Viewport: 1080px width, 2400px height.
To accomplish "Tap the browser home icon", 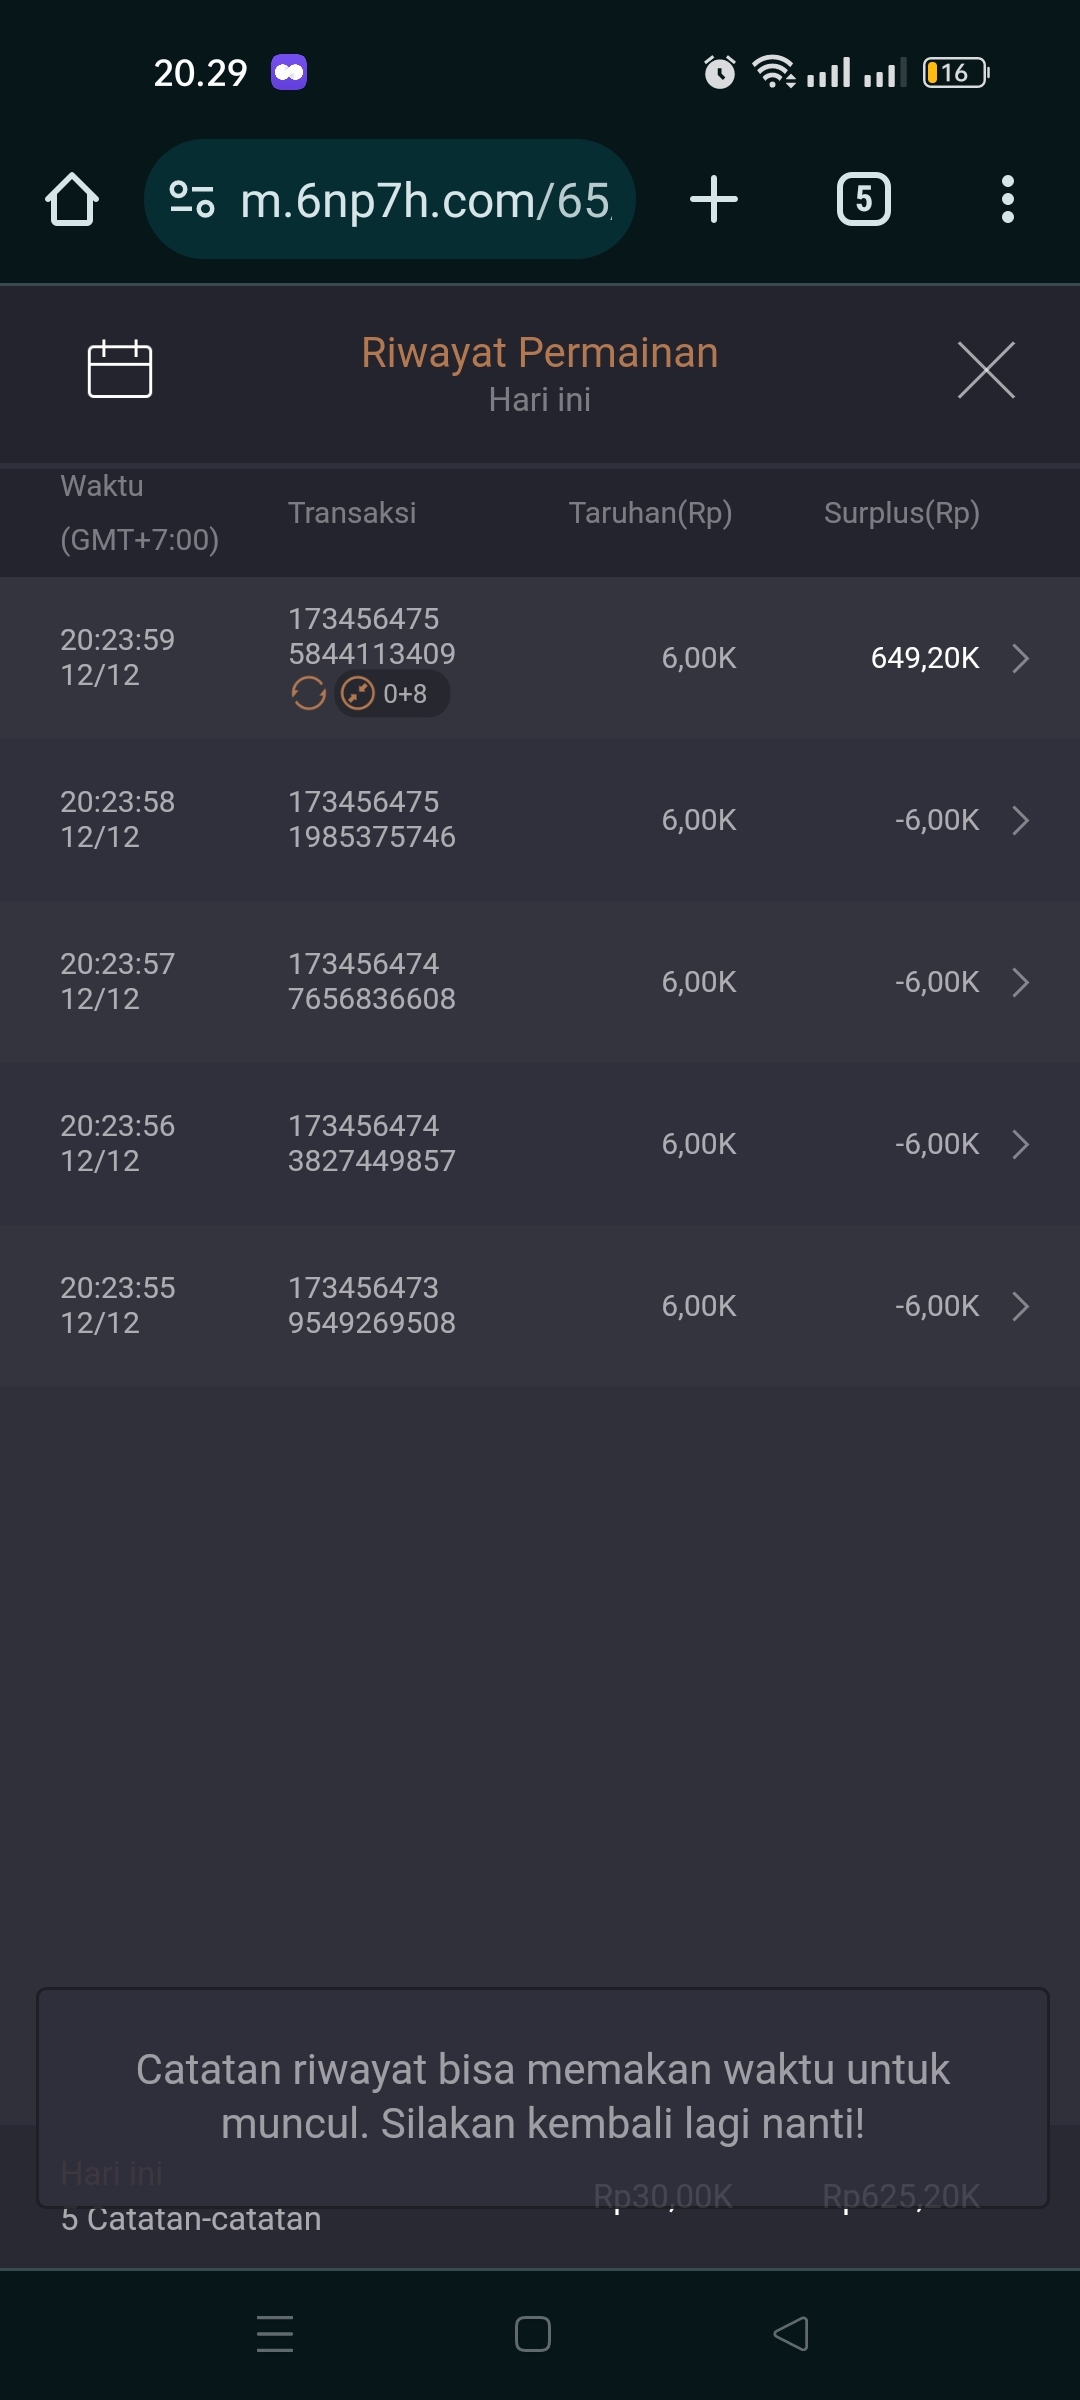I will click(x=72, y=199).
